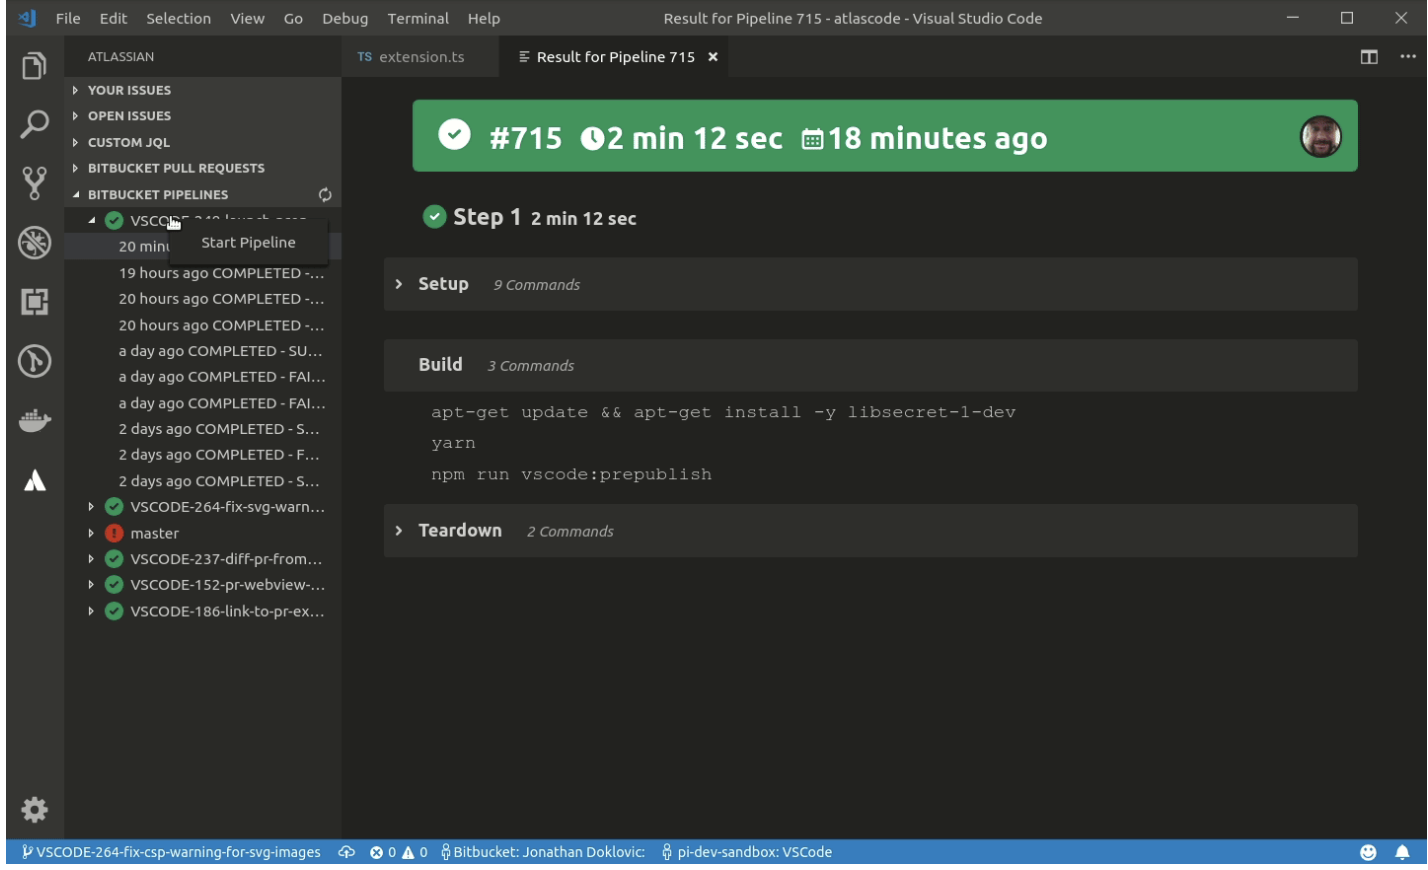This screenshot has height=870, width=1428.
Task: Click the synchronize changes cloud icon
Action: pyautogui.click(x=346, y=852)
